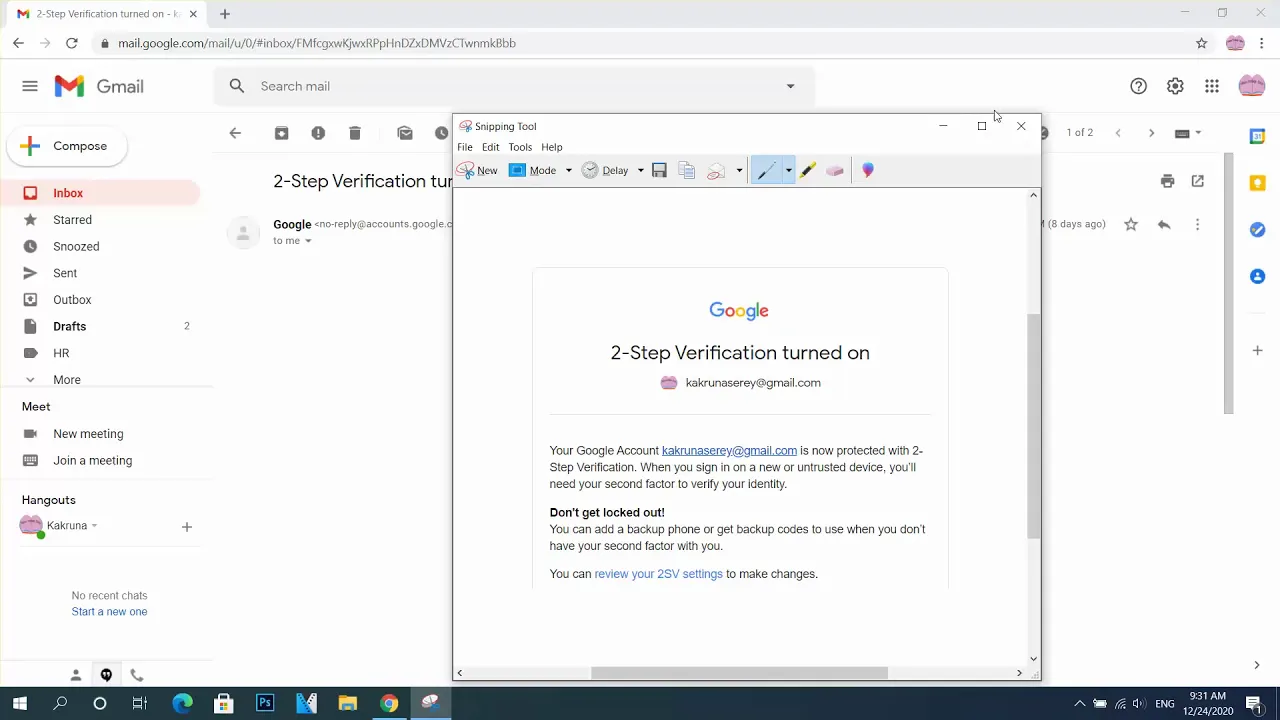1280x720 pixels.
Task: Reload page in Chrome
Action: point(72,43)
